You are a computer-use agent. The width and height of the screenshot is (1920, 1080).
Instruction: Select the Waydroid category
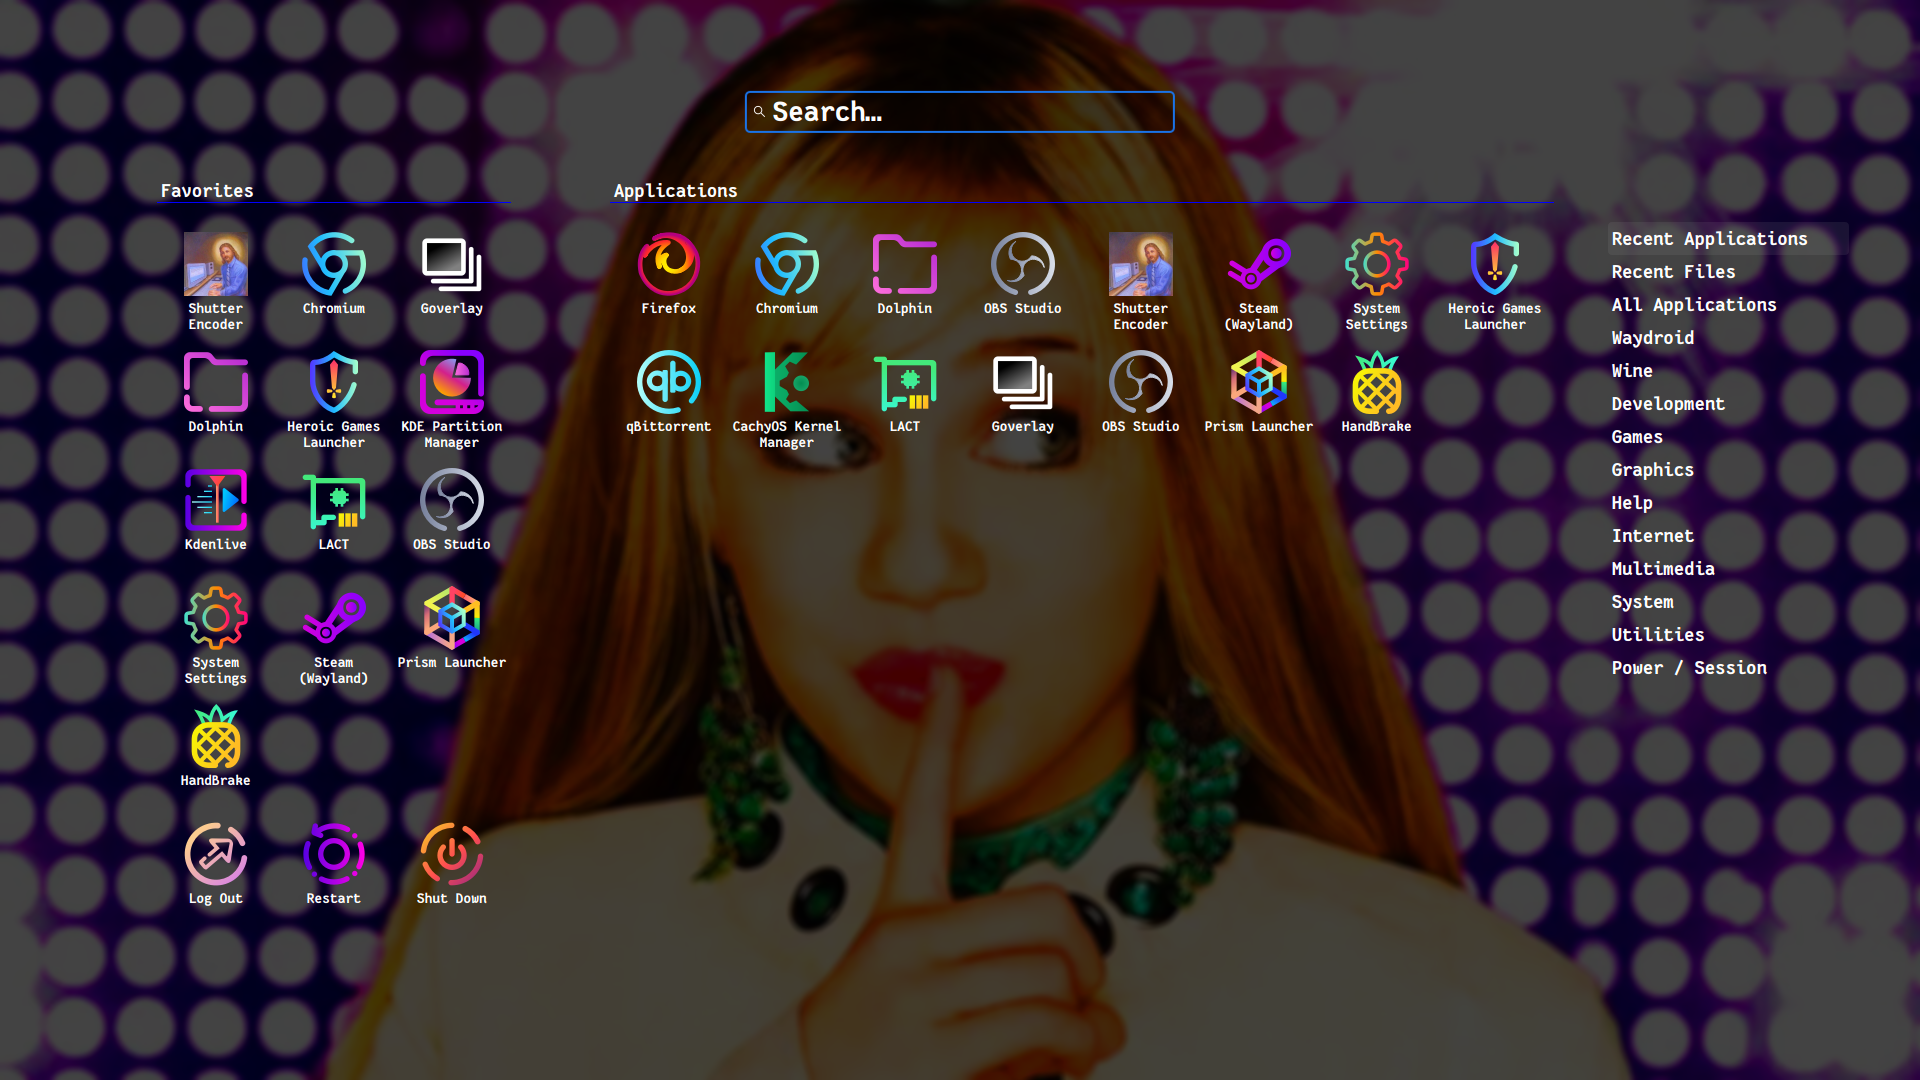coord(1652,338)
